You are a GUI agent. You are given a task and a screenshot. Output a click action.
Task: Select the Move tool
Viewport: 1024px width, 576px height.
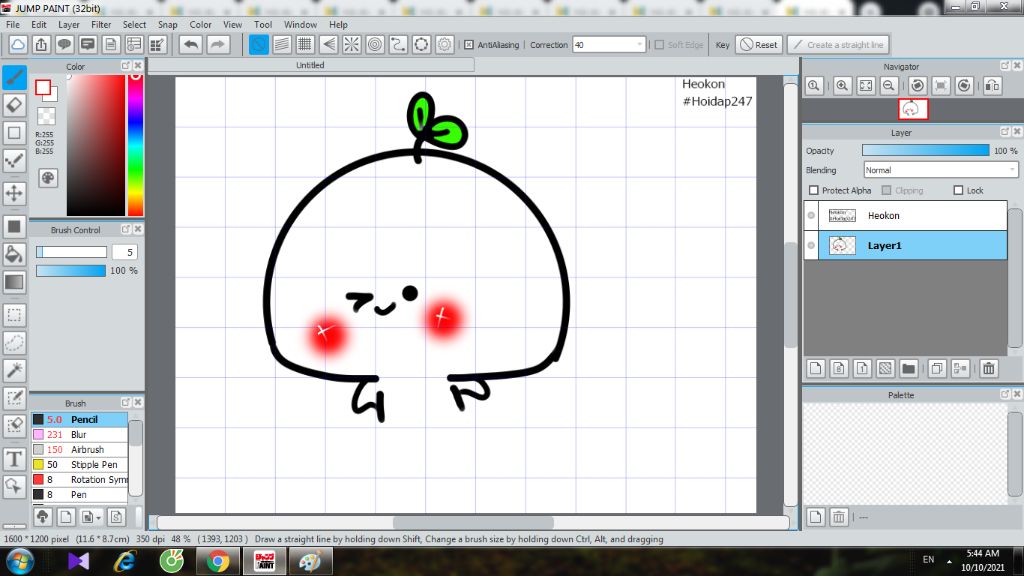pos(14,193)
